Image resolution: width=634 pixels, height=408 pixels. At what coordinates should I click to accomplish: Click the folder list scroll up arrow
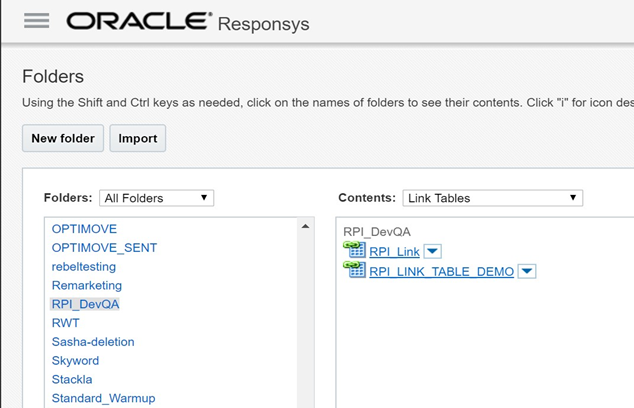(x=305, y=227)
